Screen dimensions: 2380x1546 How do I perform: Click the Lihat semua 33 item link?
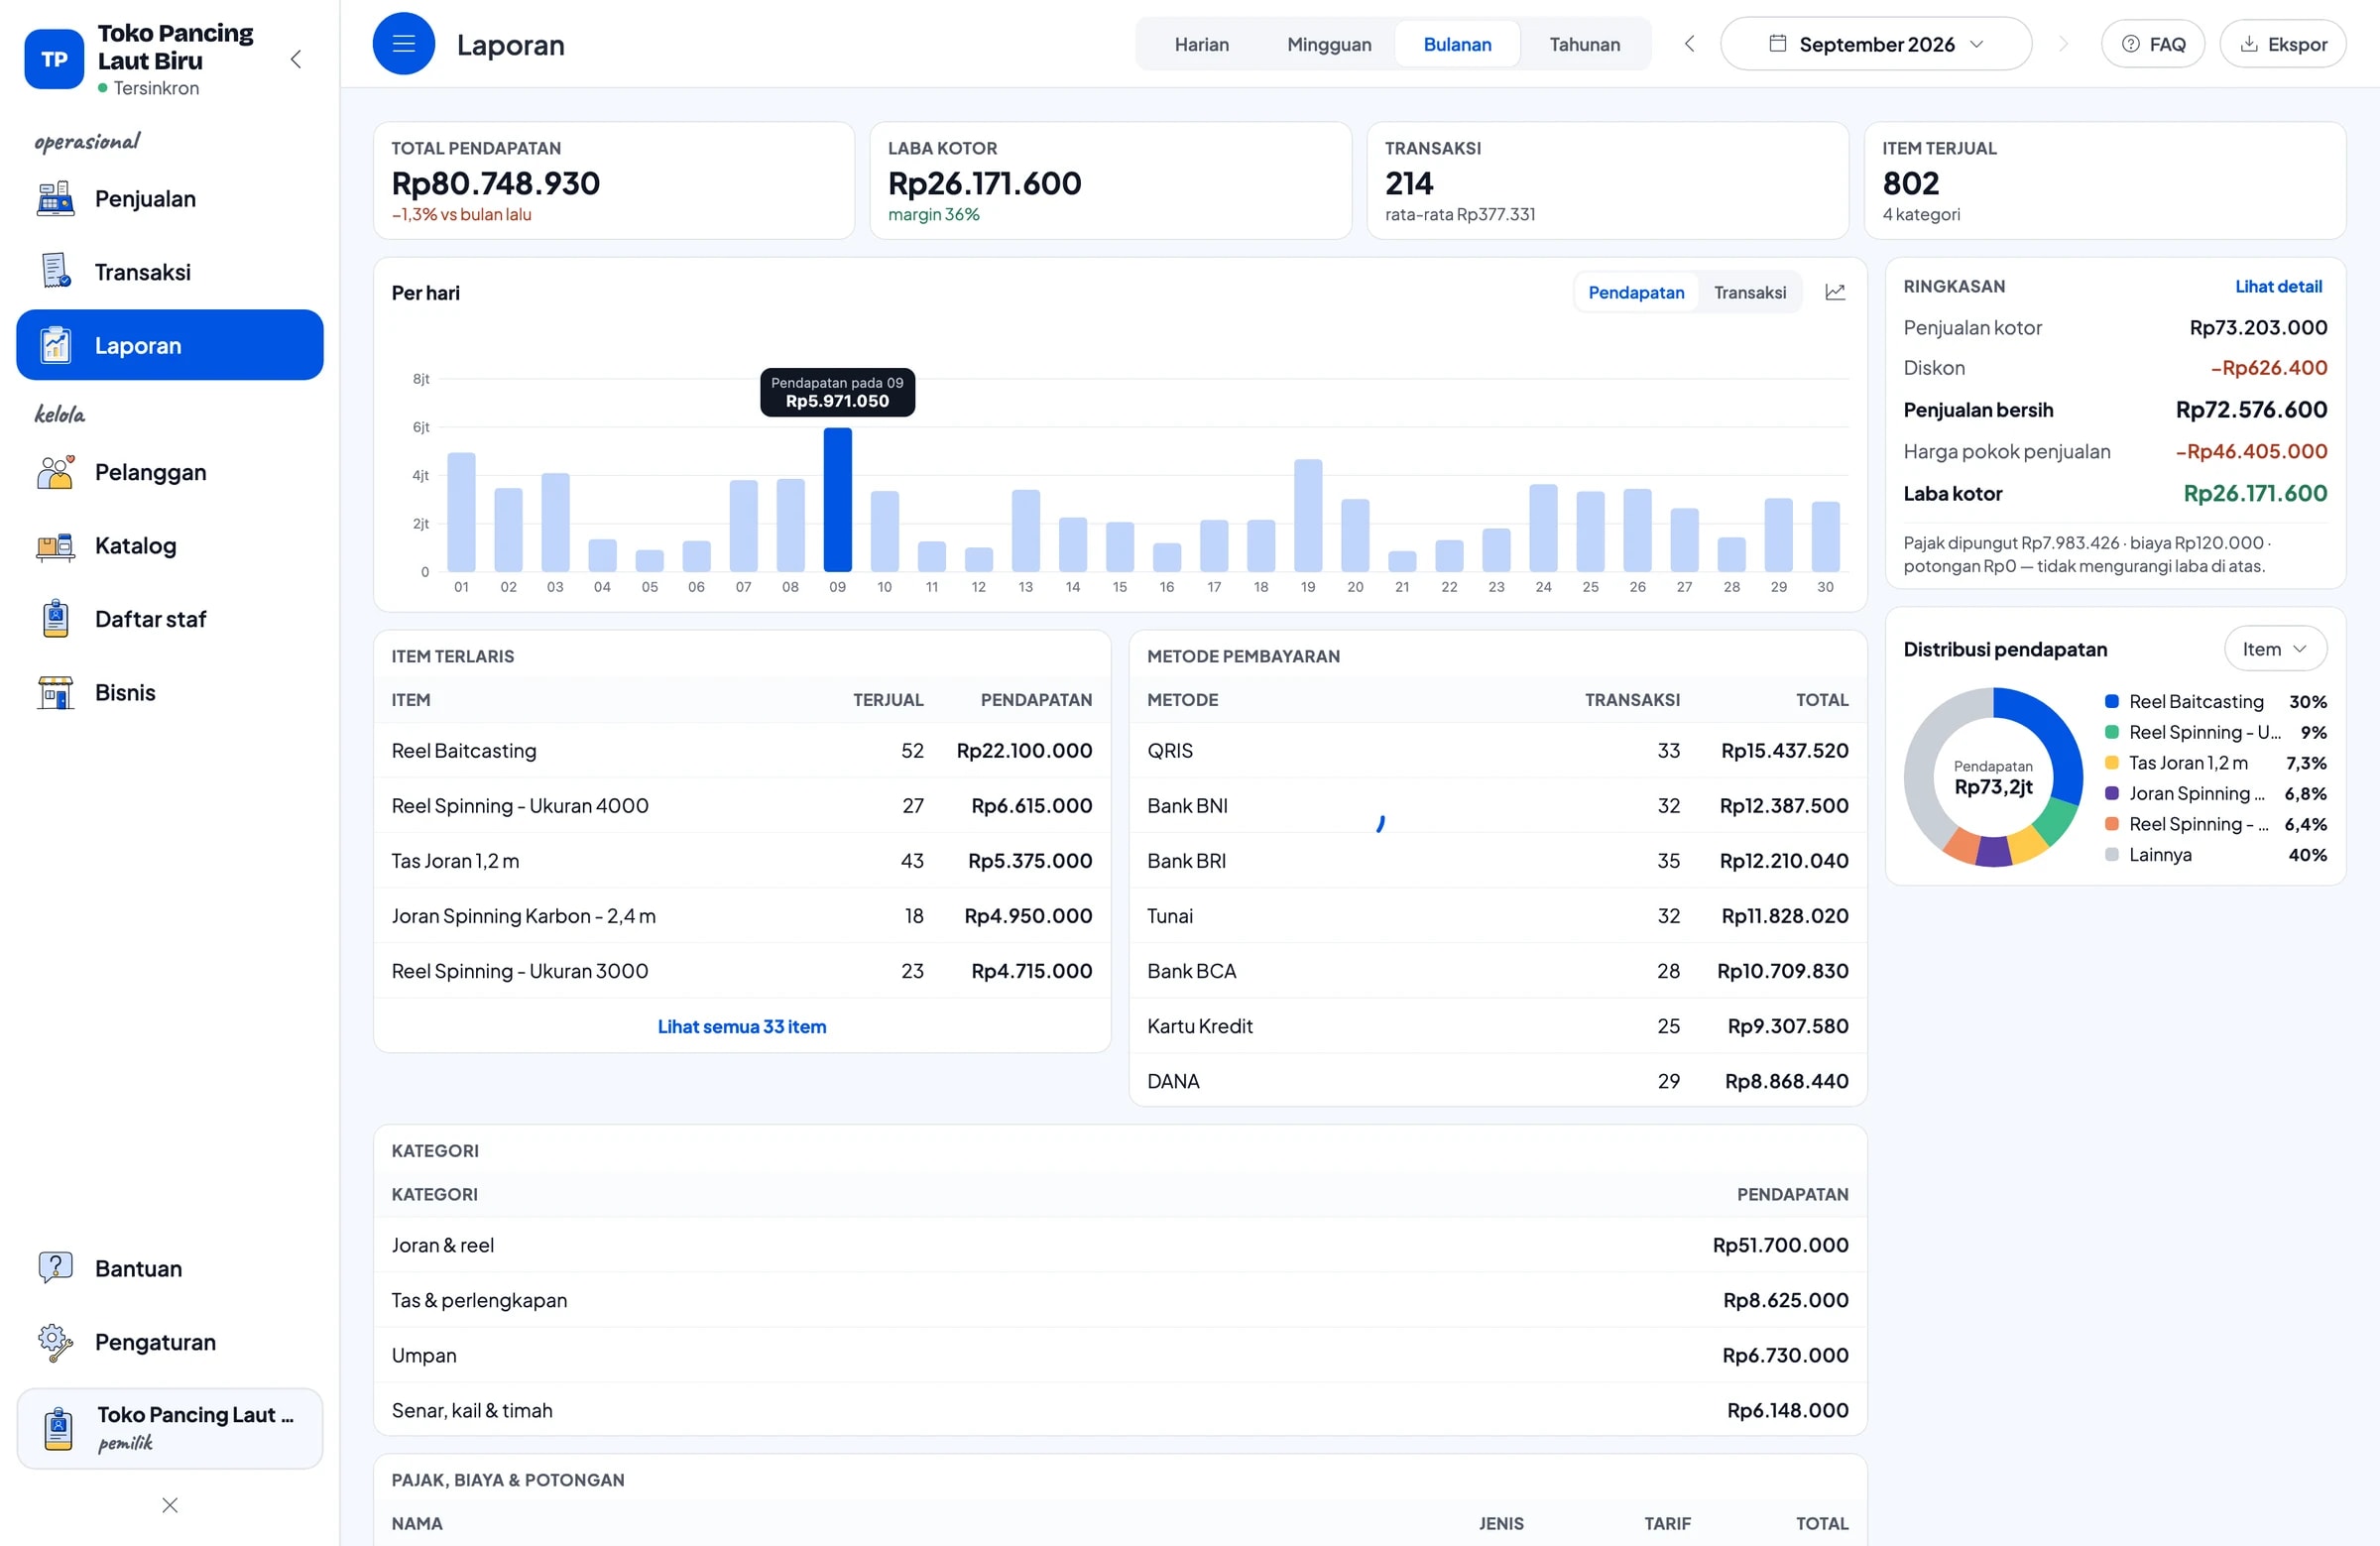tap(742, 1026)
